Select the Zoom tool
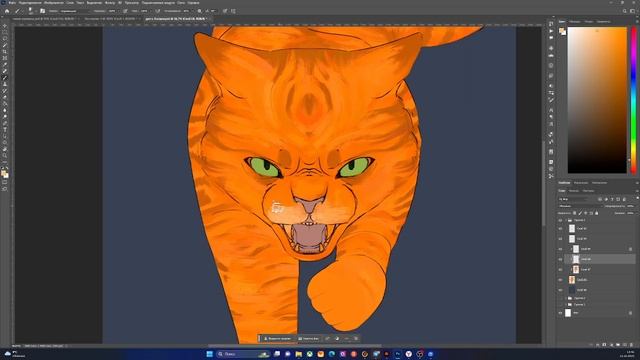This screenshot has height=360, width=640. [5, 156]
